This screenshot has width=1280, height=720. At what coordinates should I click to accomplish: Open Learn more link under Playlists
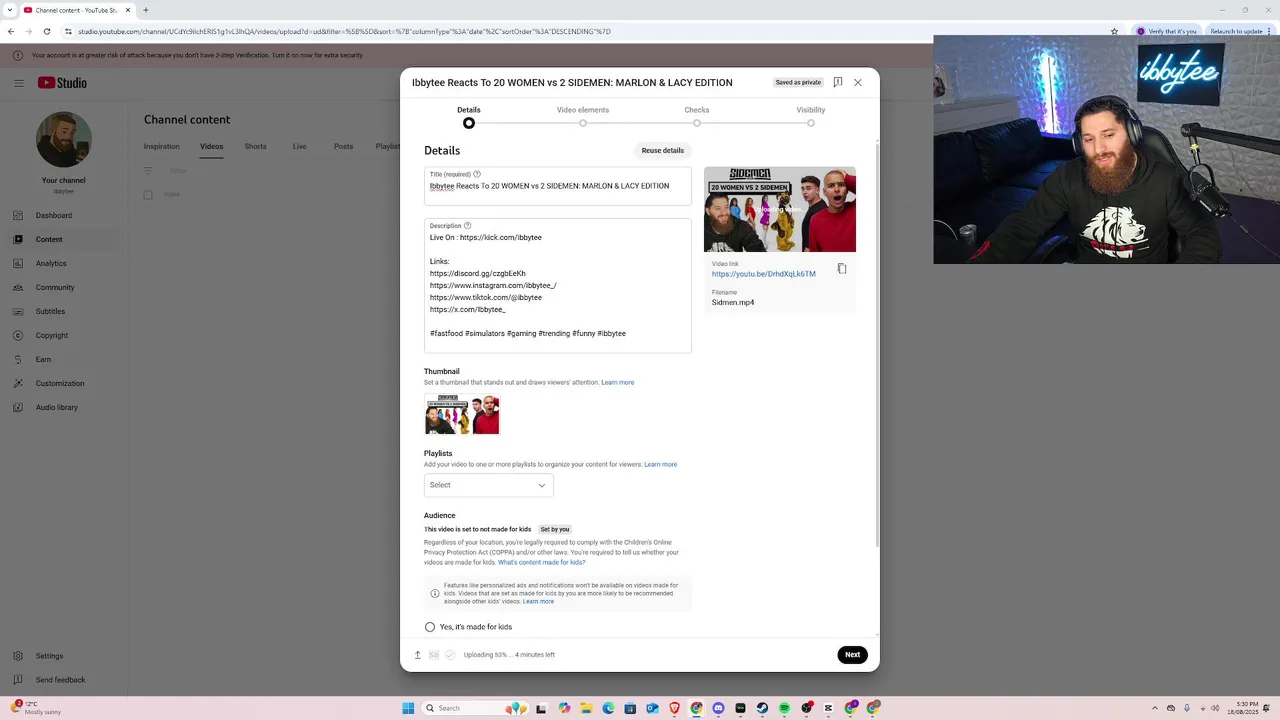click(x=661, y=464)
